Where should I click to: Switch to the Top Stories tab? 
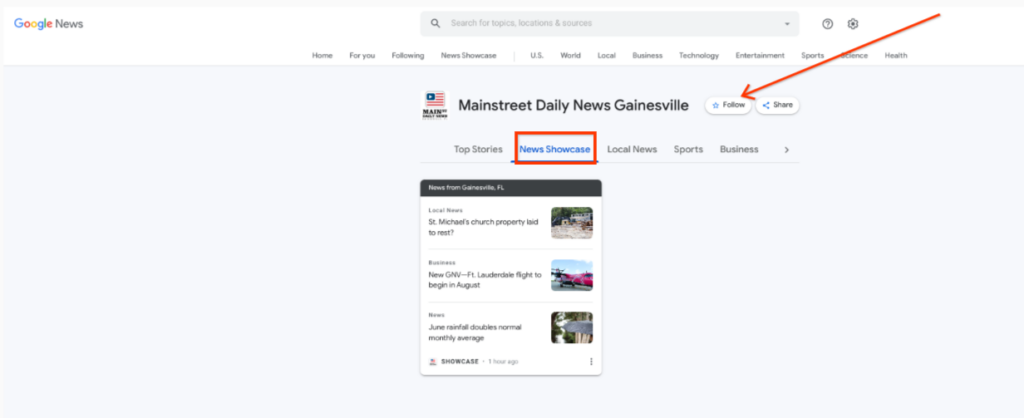[x=478, y=150]
